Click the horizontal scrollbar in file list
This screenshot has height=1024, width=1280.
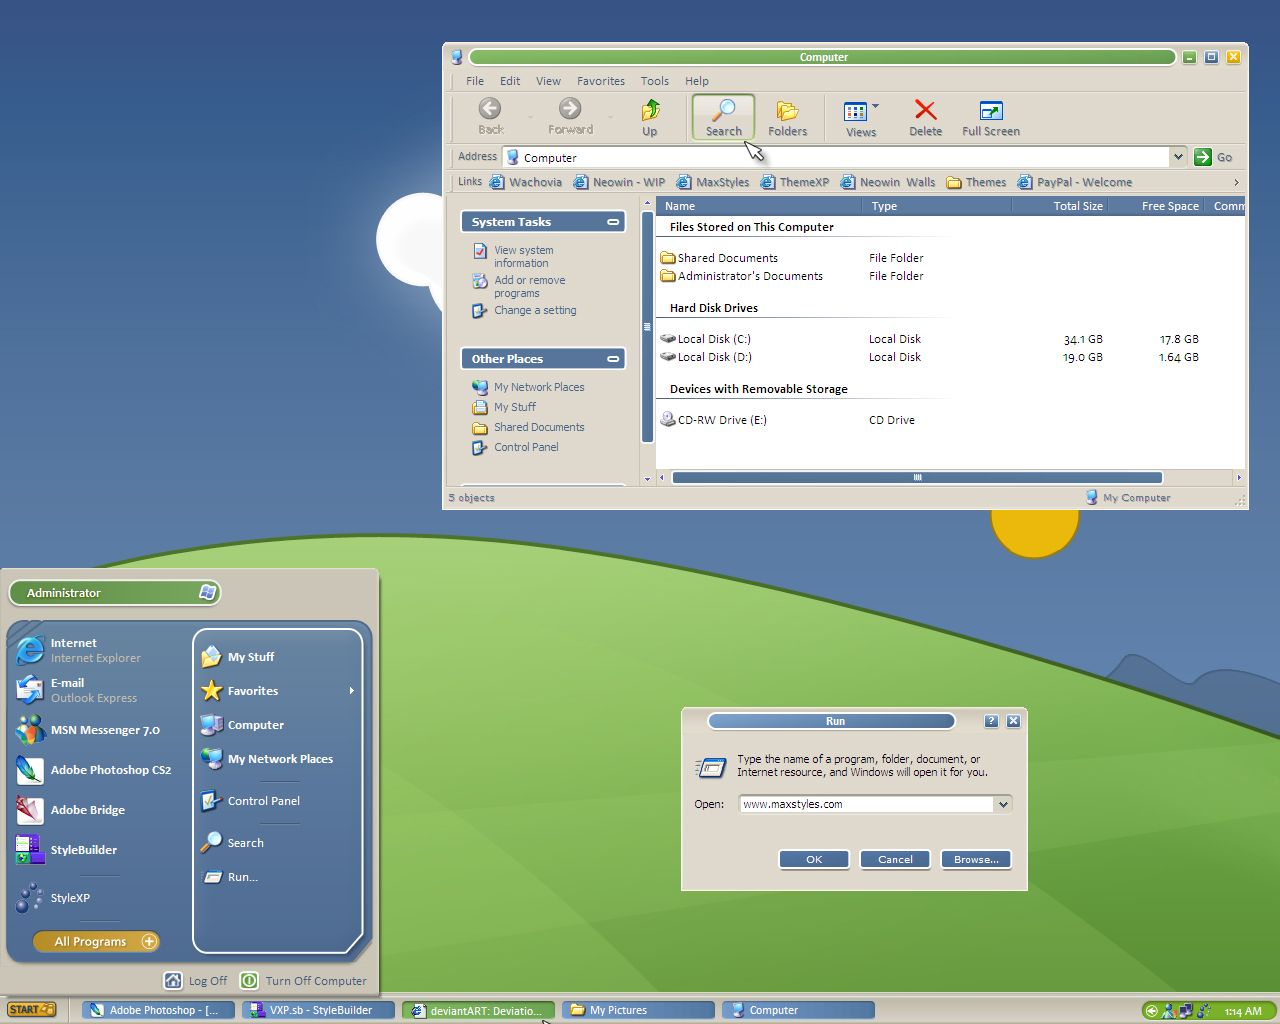coord(917,477)
